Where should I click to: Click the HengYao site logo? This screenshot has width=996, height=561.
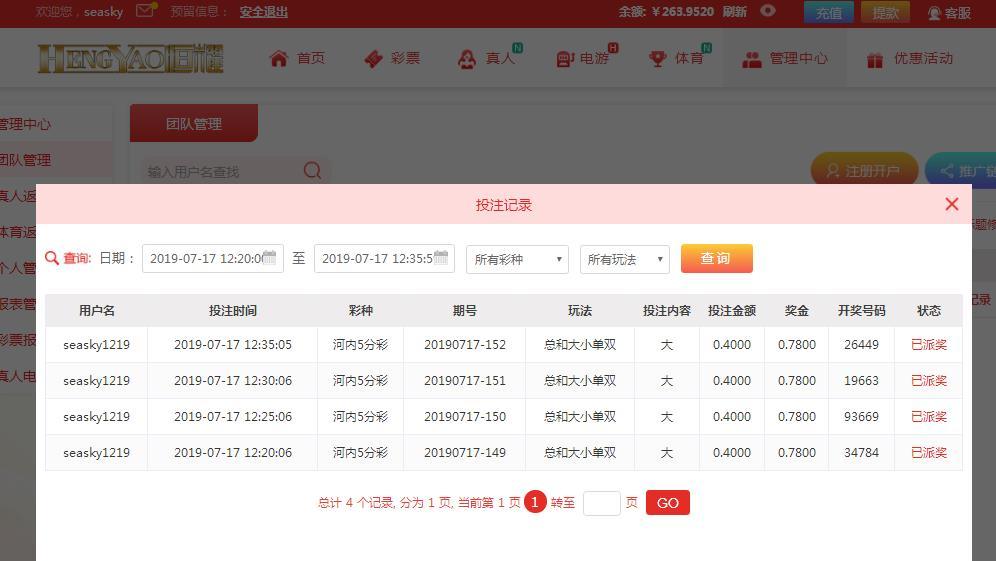[130, 58]
